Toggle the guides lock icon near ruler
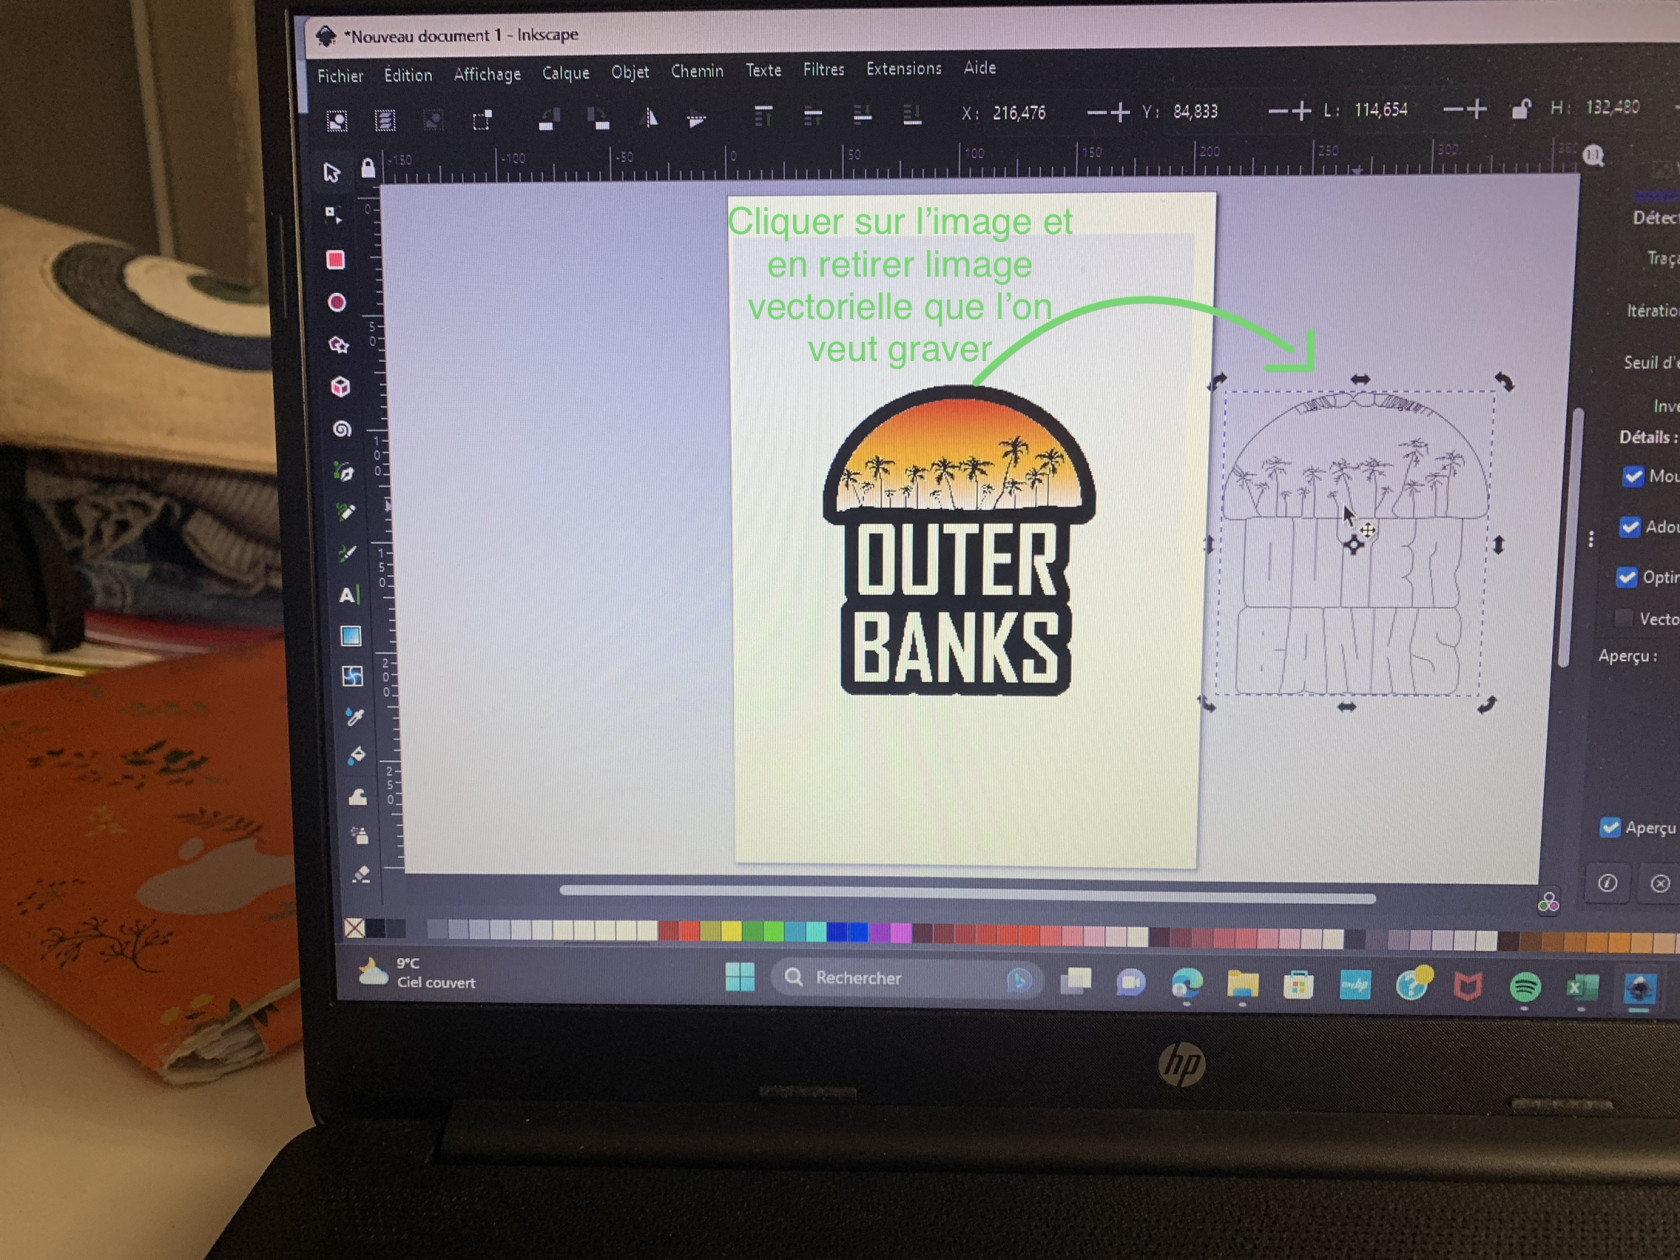This screenshot has height=1260, width=1680. tap(368, 168)
